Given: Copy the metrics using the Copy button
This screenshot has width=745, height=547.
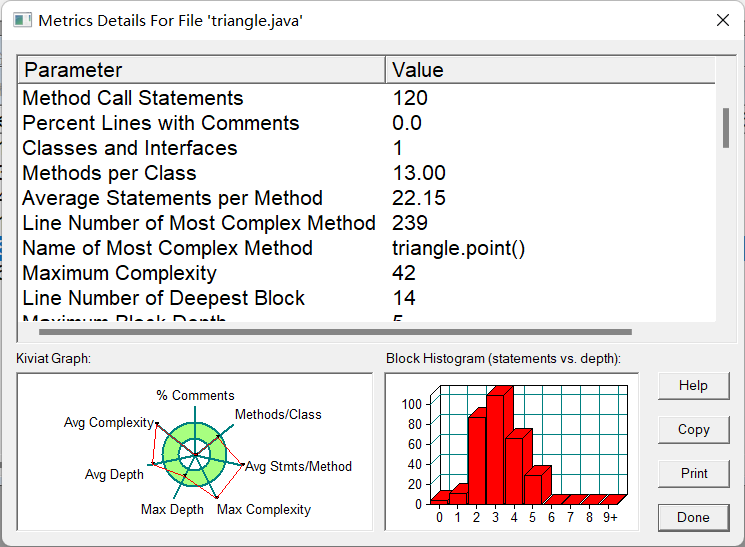Looking at the screenshot, I should (x=693, y=430).
